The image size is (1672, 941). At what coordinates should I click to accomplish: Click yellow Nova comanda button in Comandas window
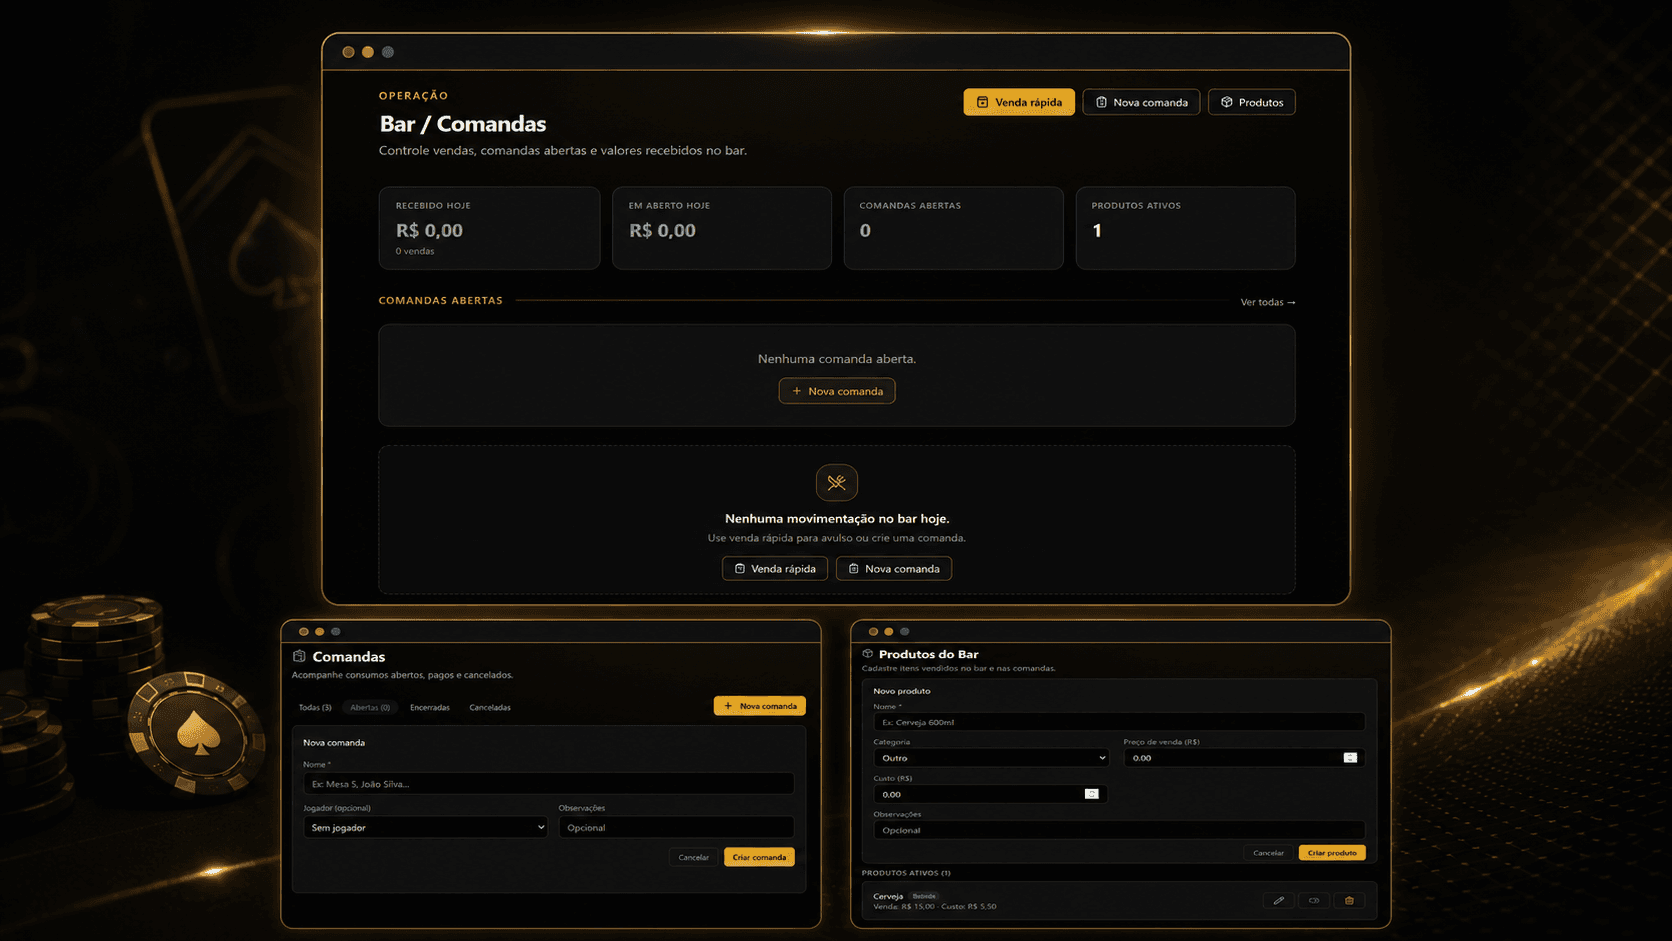(760, 706)
